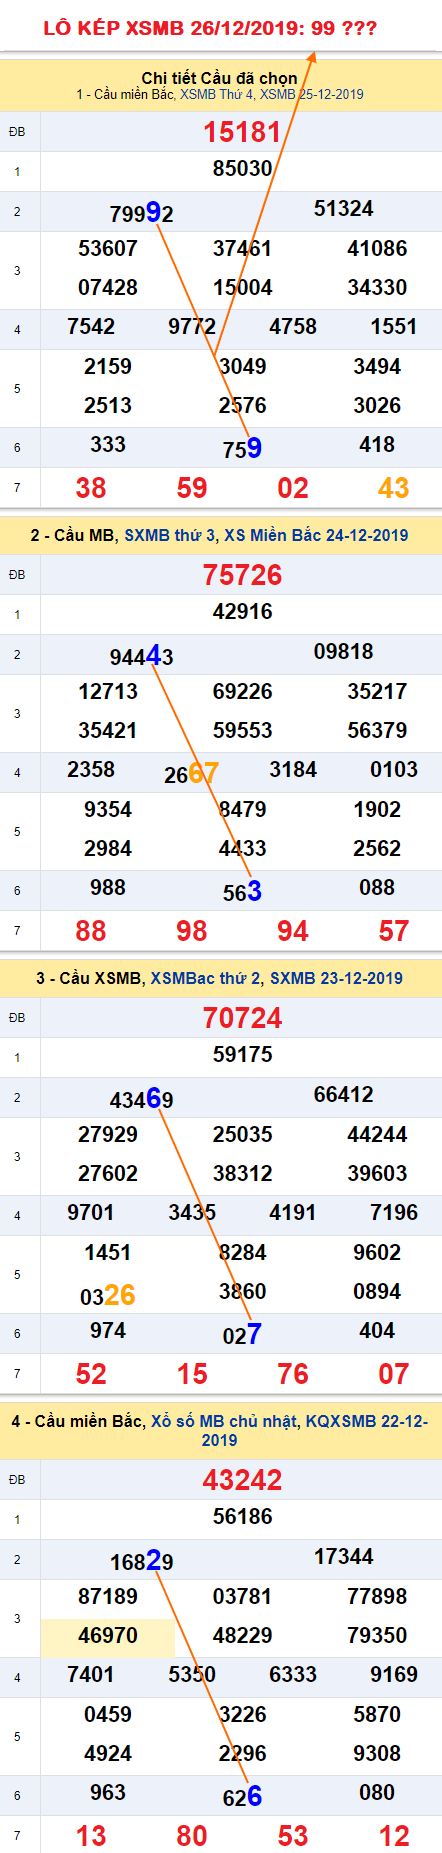Select the 'Chi tiết Cầu đã chọn' heading
This screenshot has width=442, height=1853.
220,78
